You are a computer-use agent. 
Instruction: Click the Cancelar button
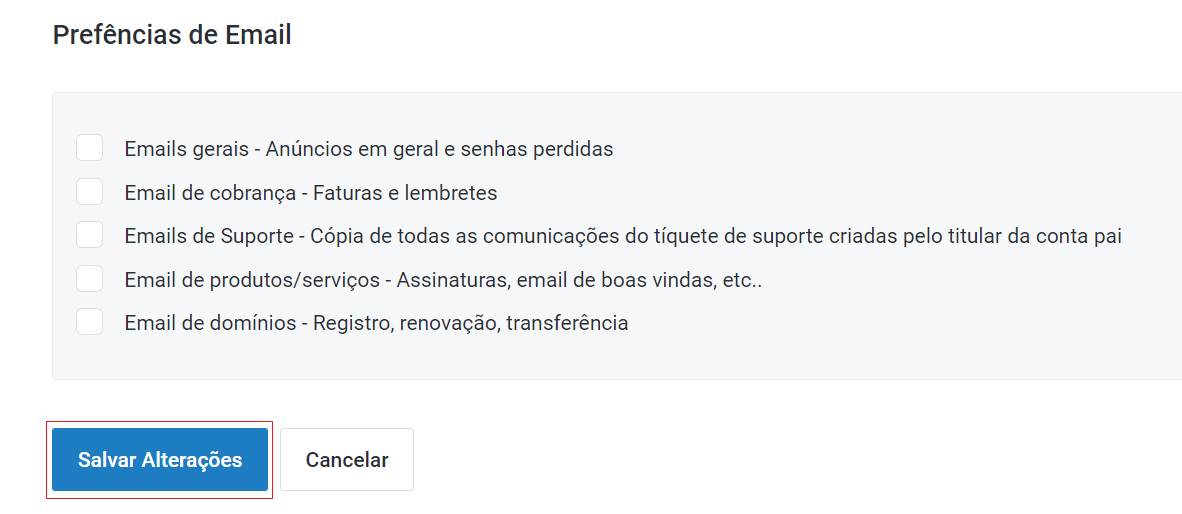click(347, 460)
